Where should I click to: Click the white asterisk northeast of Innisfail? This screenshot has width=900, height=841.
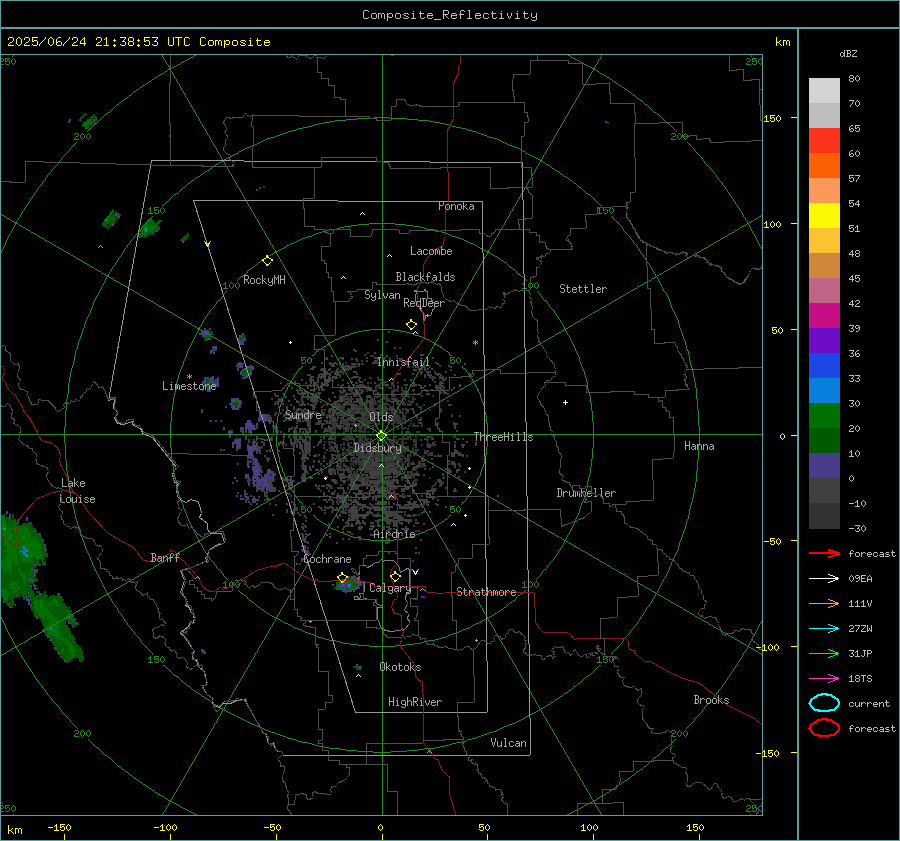pyautogui.click(x=475, y=343)
